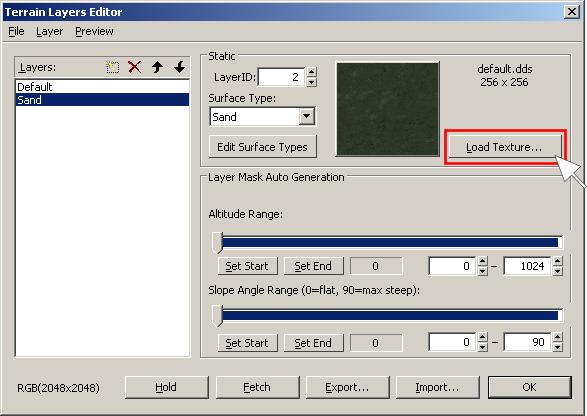Decrease slope end value 90 spinner
587x416 pixels.
tap(558, 347)
